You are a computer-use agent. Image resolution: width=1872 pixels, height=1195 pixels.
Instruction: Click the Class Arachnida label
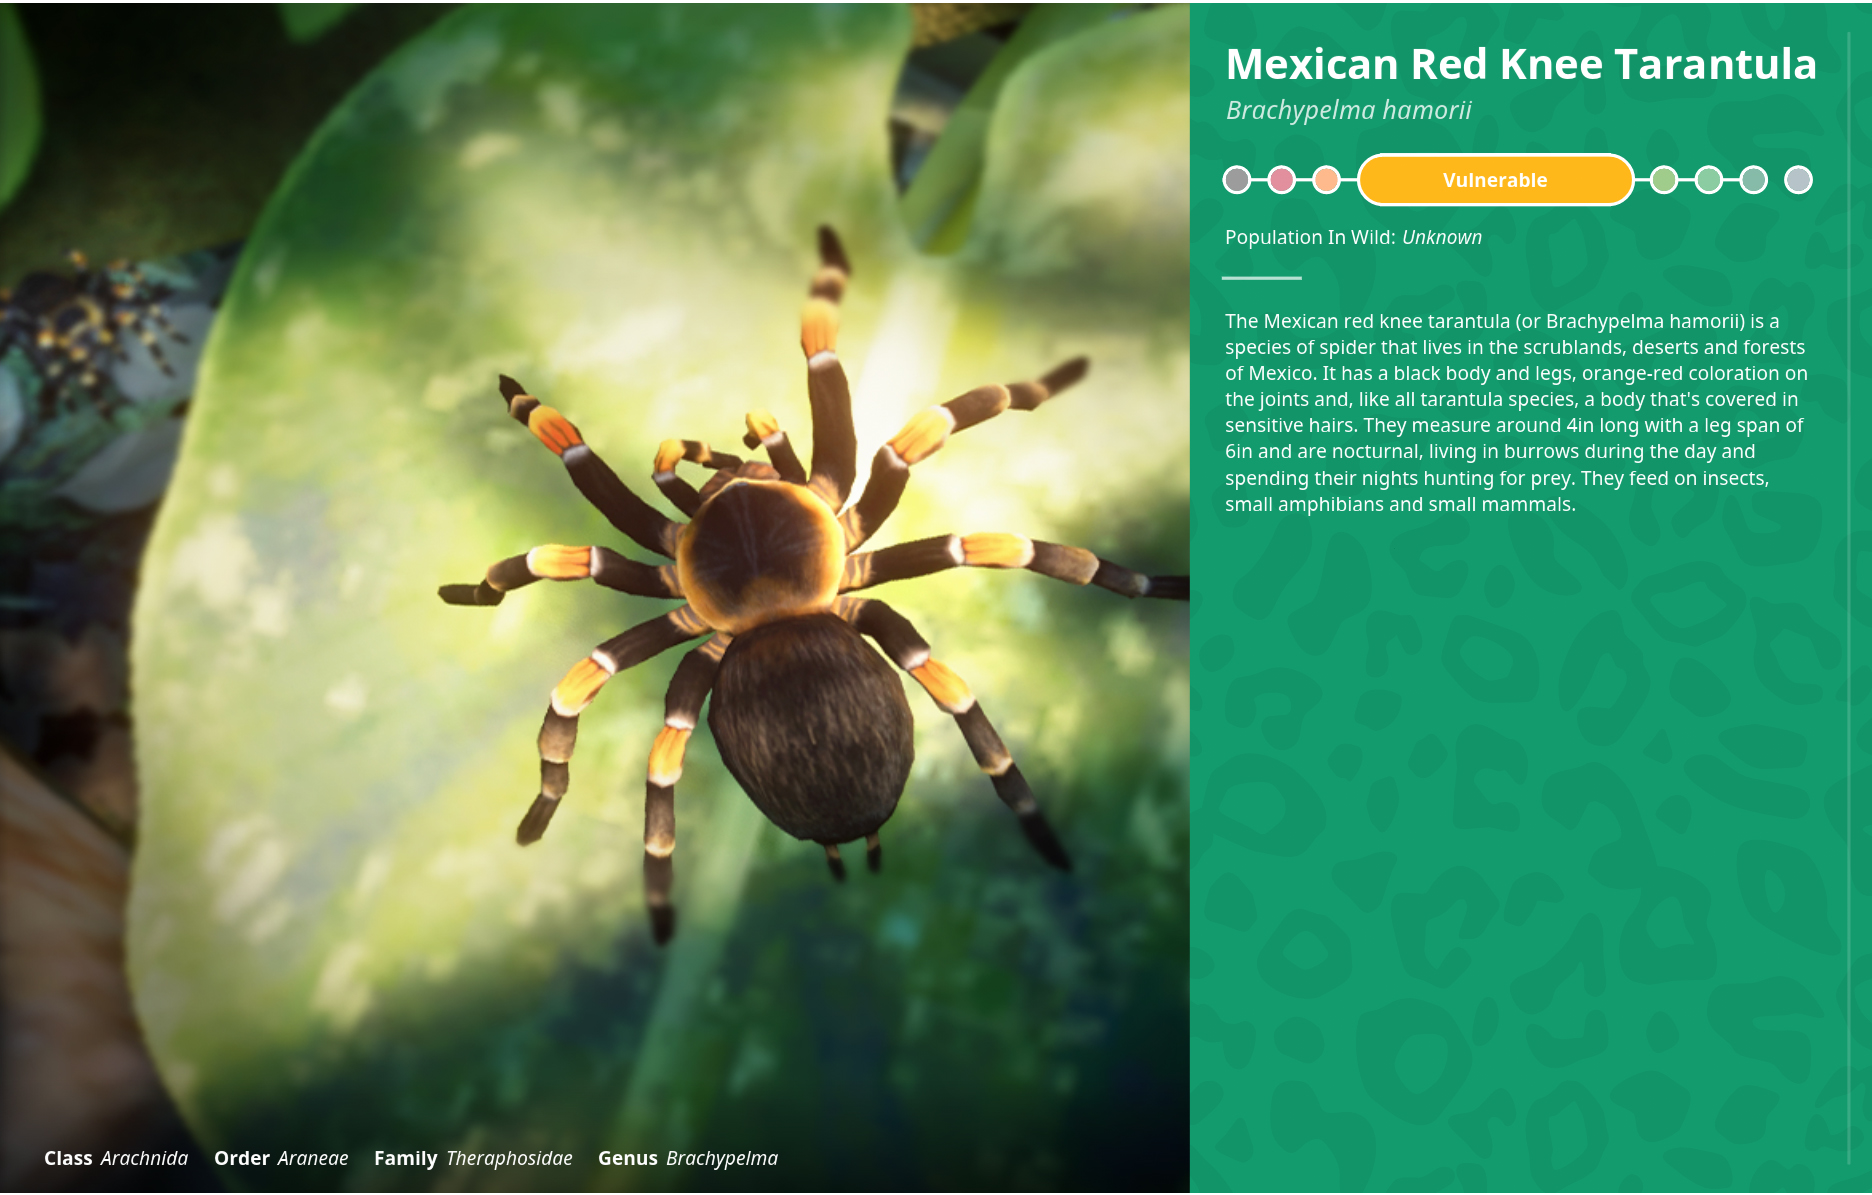116,1158
